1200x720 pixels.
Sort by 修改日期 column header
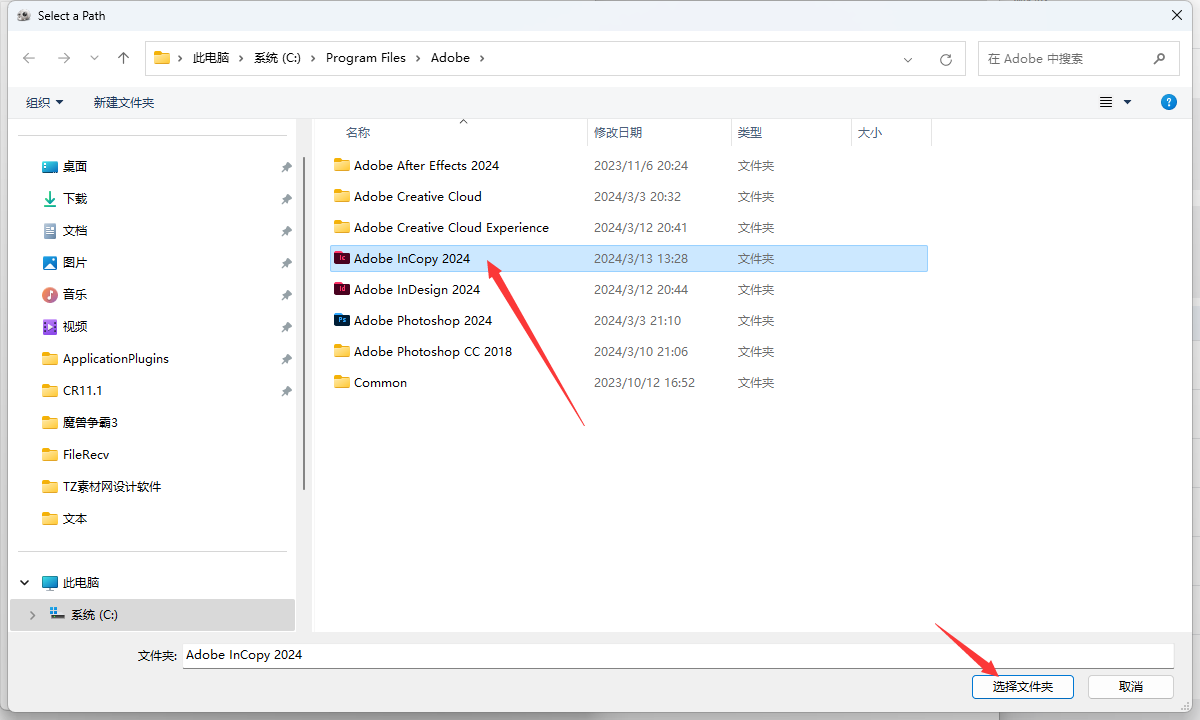point(618,132)
